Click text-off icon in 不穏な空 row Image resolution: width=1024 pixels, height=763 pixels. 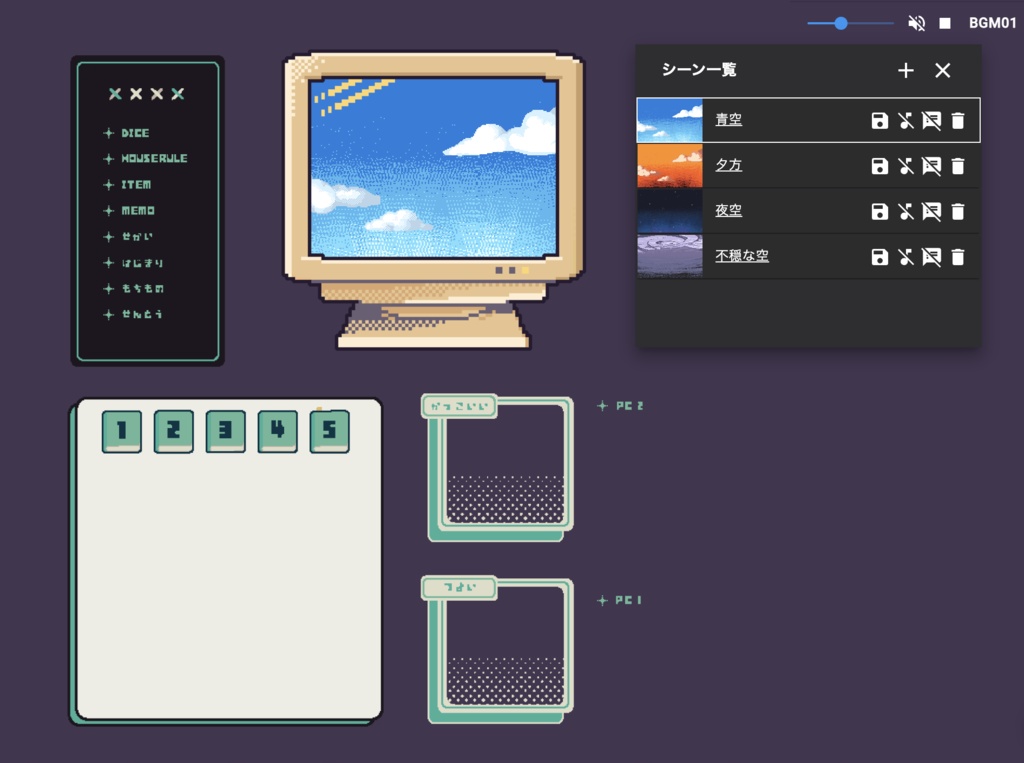[932, 257]
